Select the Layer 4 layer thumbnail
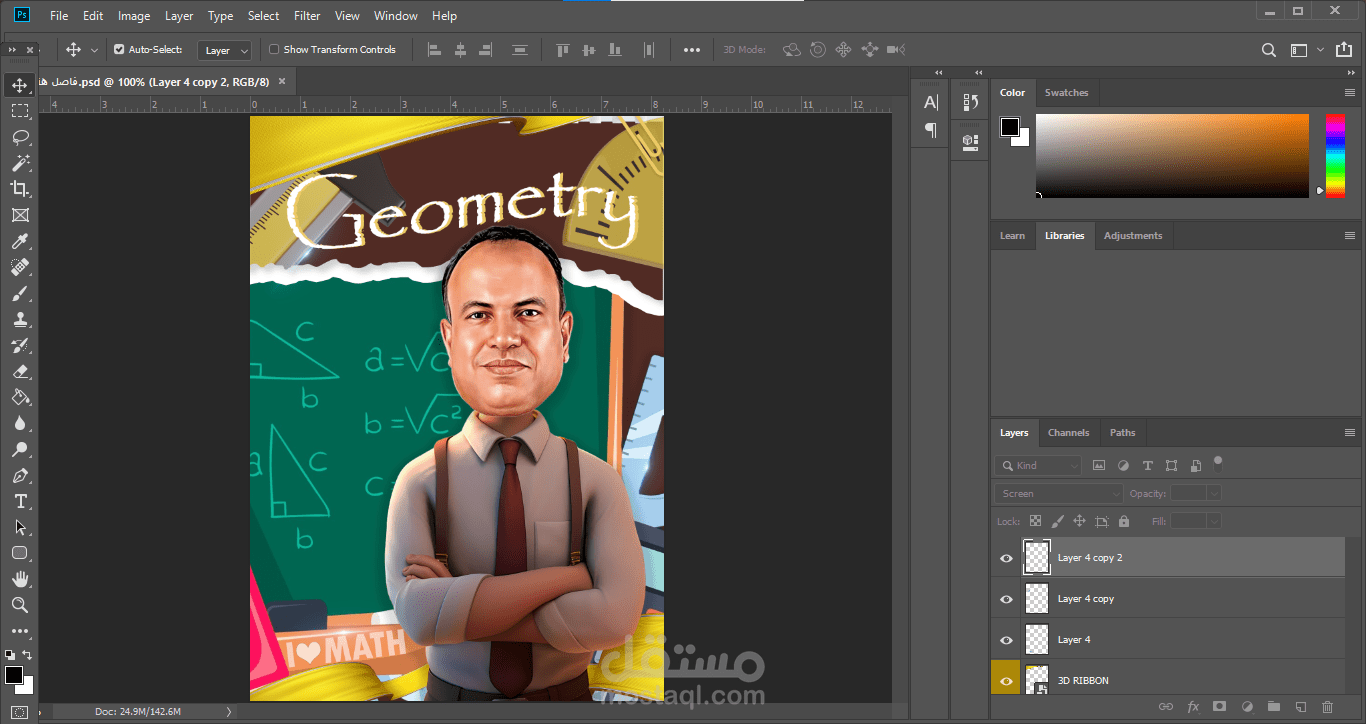 click(1038, 639)
